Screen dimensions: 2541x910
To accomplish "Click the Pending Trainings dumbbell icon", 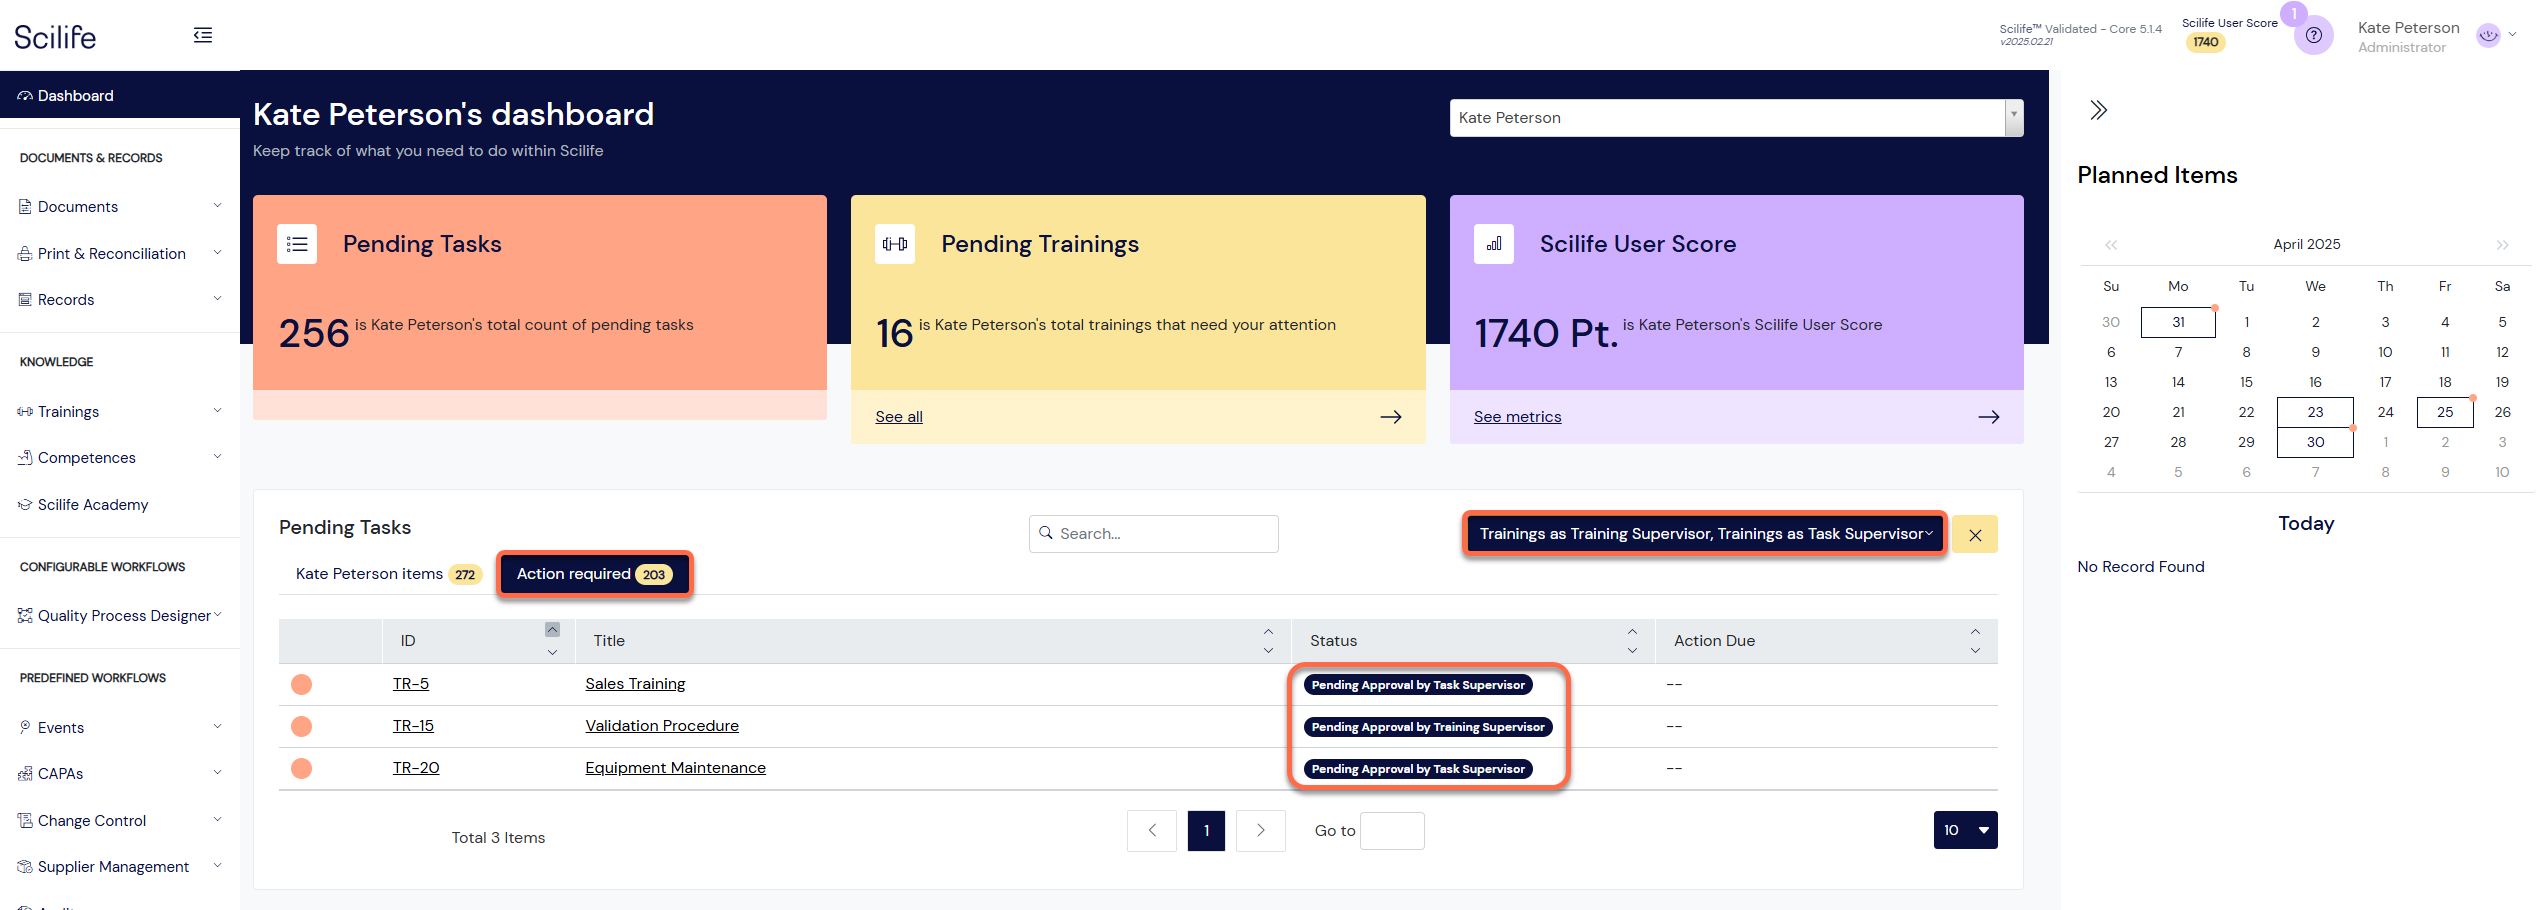I will pyautogui.click(x=895, y=244).
